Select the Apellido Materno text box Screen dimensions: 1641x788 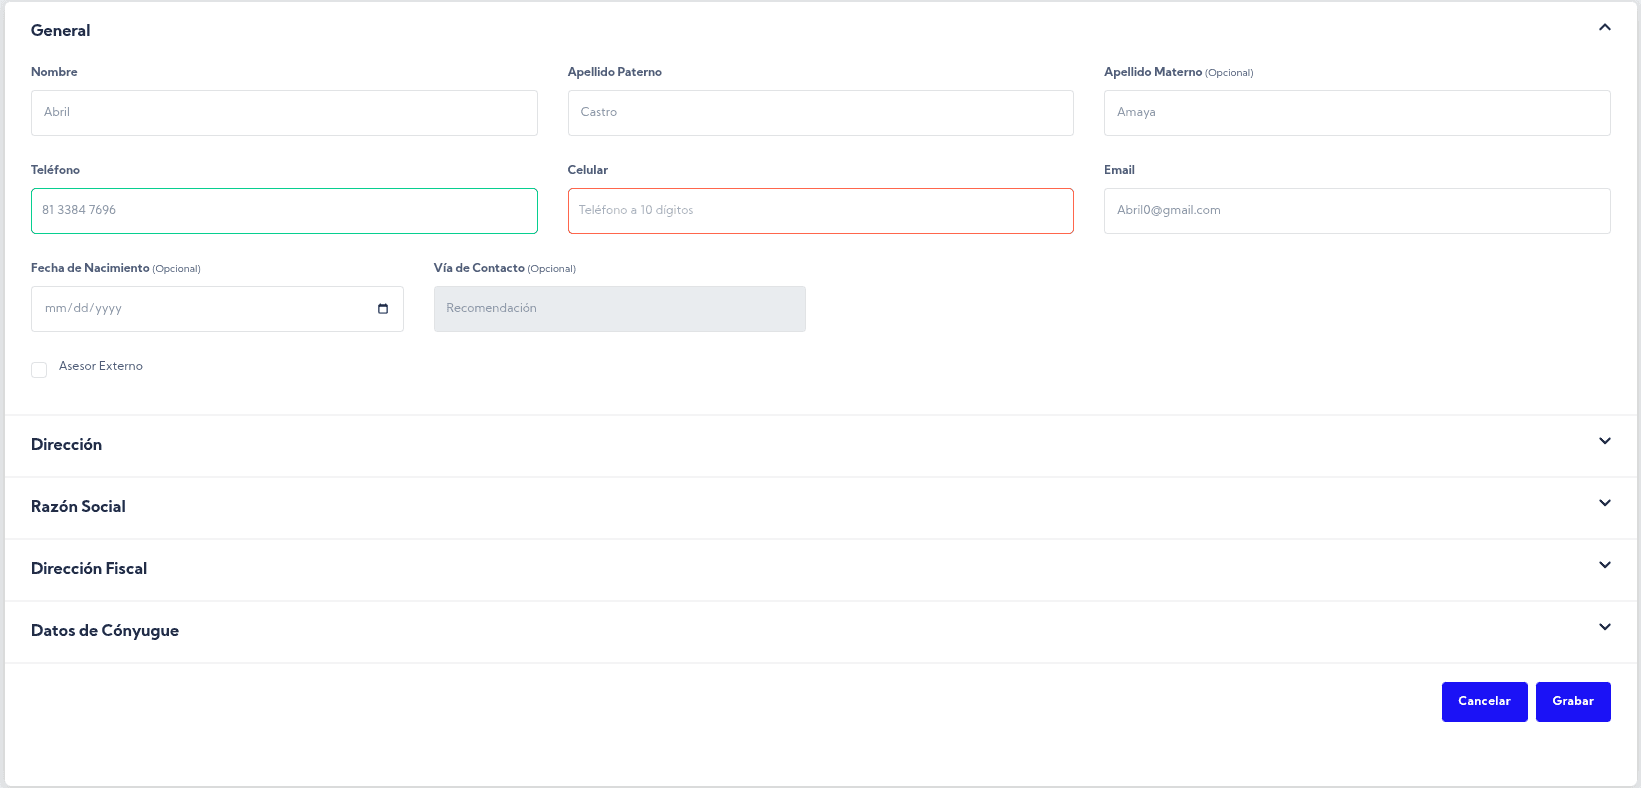[x=1356, y=113]
